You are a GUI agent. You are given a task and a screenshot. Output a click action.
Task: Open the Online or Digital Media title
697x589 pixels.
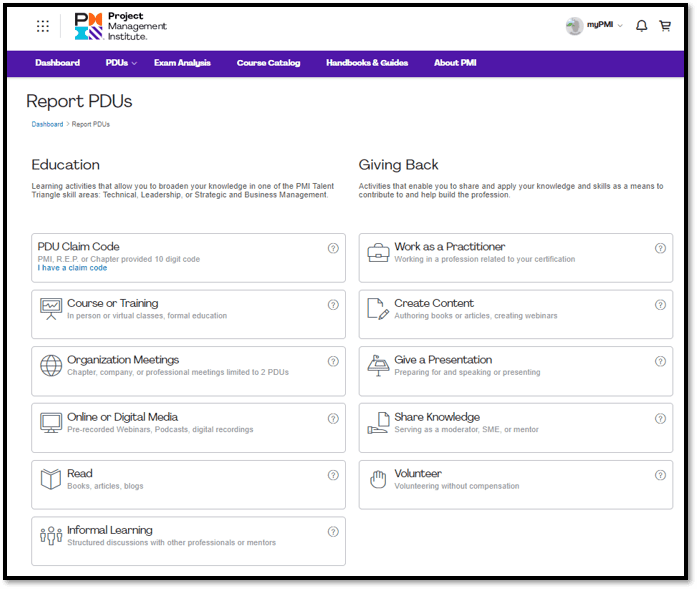pos(122,417)
